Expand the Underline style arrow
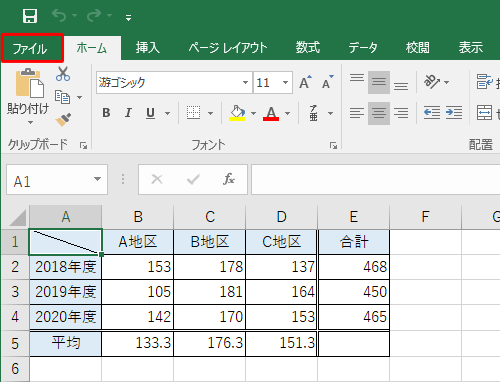Screen dimensions: 500x382 167,114
